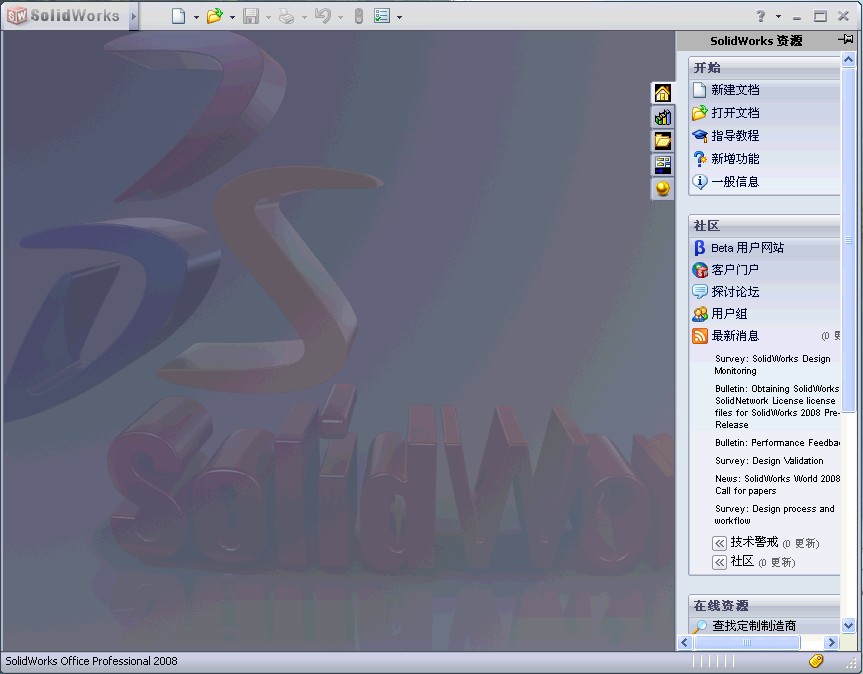Click the SolidWorks logo in title bar
The height and width of the screenshot is (674, 863).
(63, 15)
